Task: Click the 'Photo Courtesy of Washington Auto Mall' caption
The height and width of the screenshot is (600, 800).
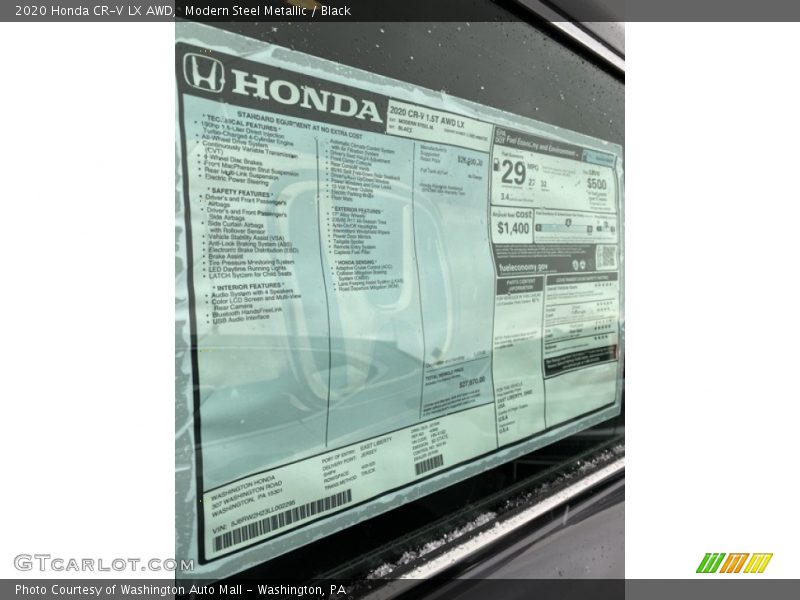Action: click(x=181, y=590)
